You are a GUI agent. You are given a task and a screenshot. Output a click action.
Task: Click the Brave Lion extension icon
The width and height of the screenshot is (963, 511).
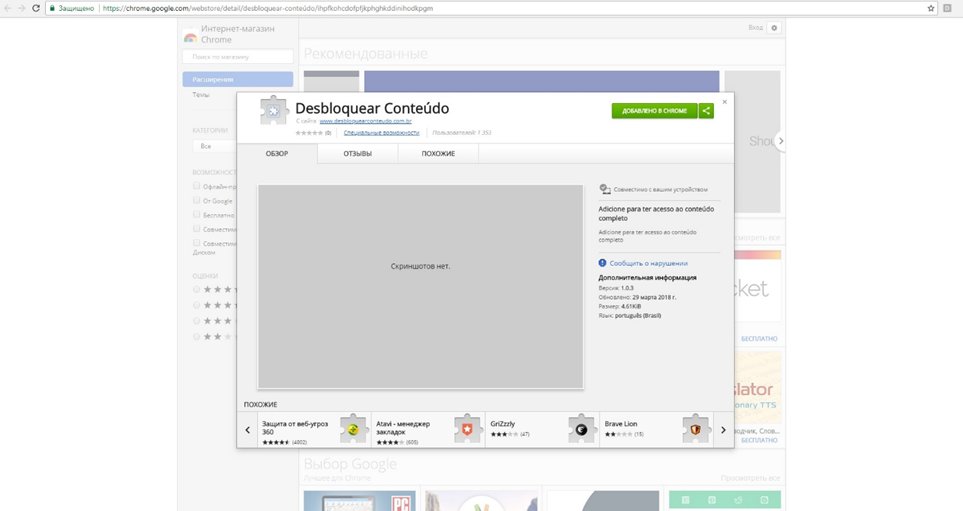(x=695, y=429)
